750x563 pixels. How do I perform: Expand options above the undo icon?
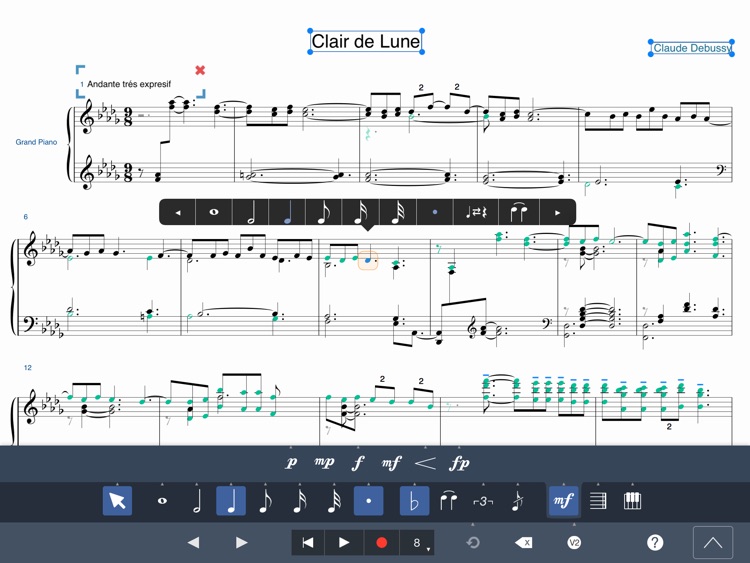click(473, 525)
